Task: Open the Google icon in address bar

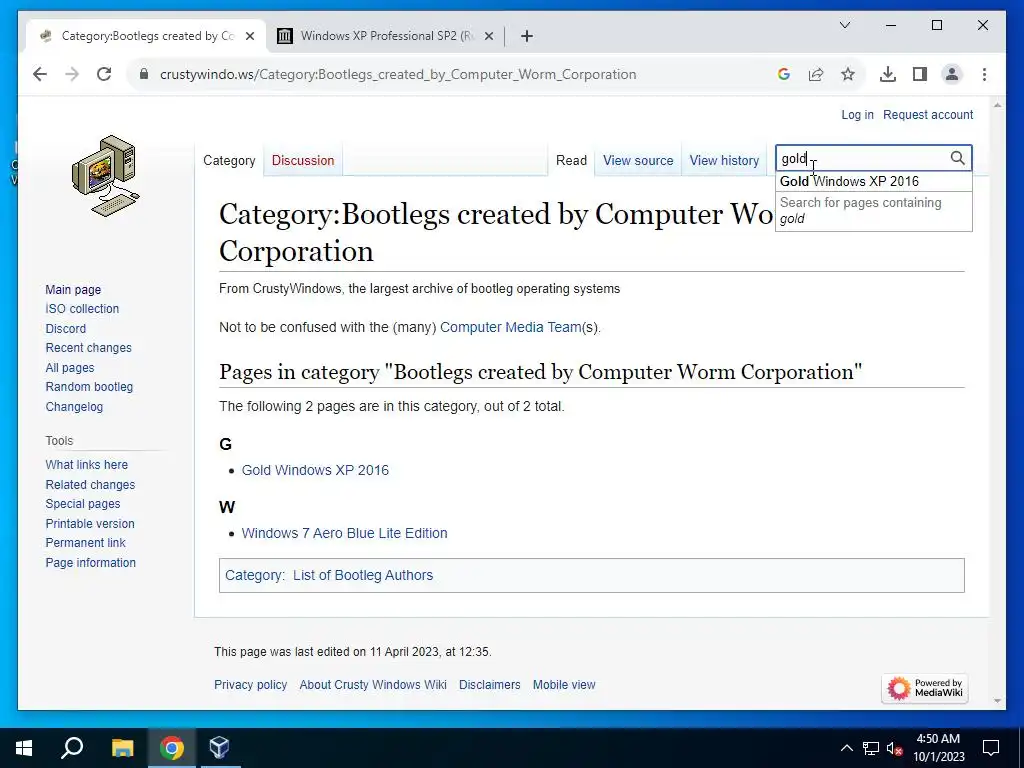Action: 784,74
